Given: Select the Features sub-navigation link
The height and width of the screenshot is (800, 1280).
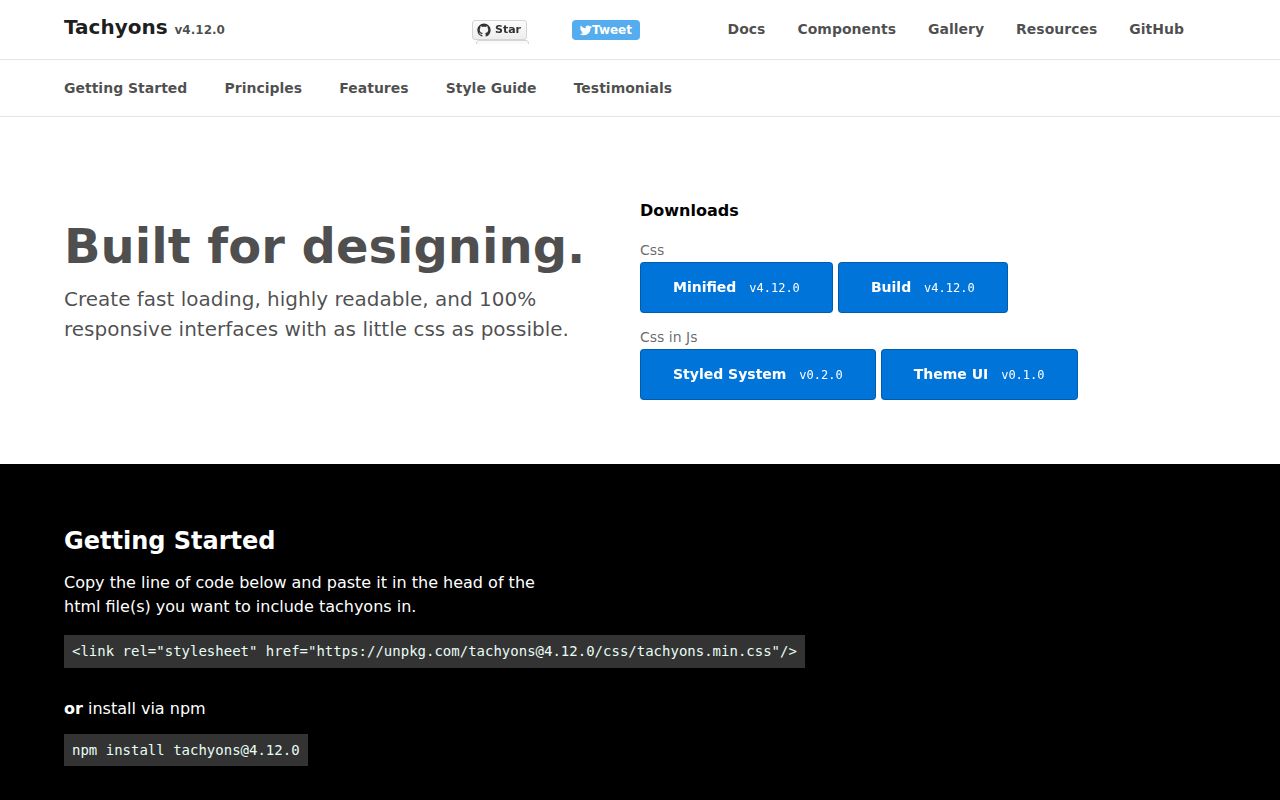Looking at the screenshot, I should tap(374, 88).
